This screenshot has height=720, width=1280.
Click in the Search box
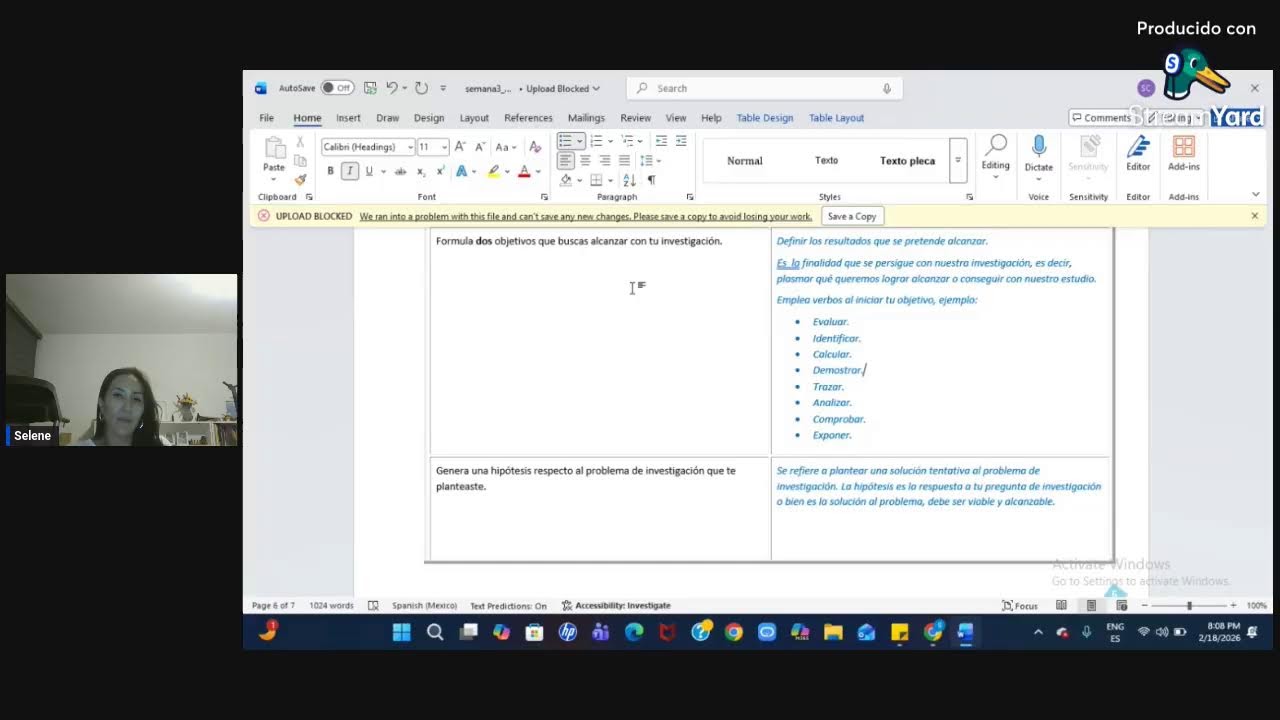pos(765,88)
